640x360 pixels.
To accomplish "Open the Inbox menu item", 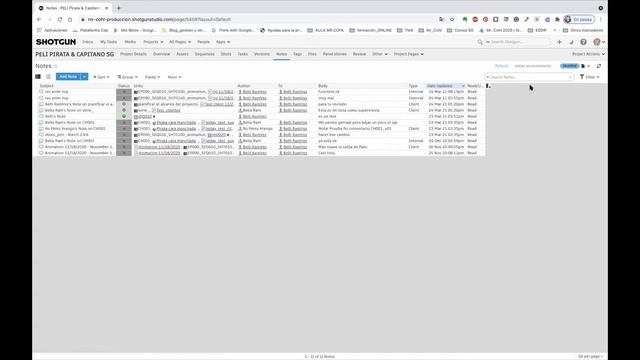I will (87, 42).
